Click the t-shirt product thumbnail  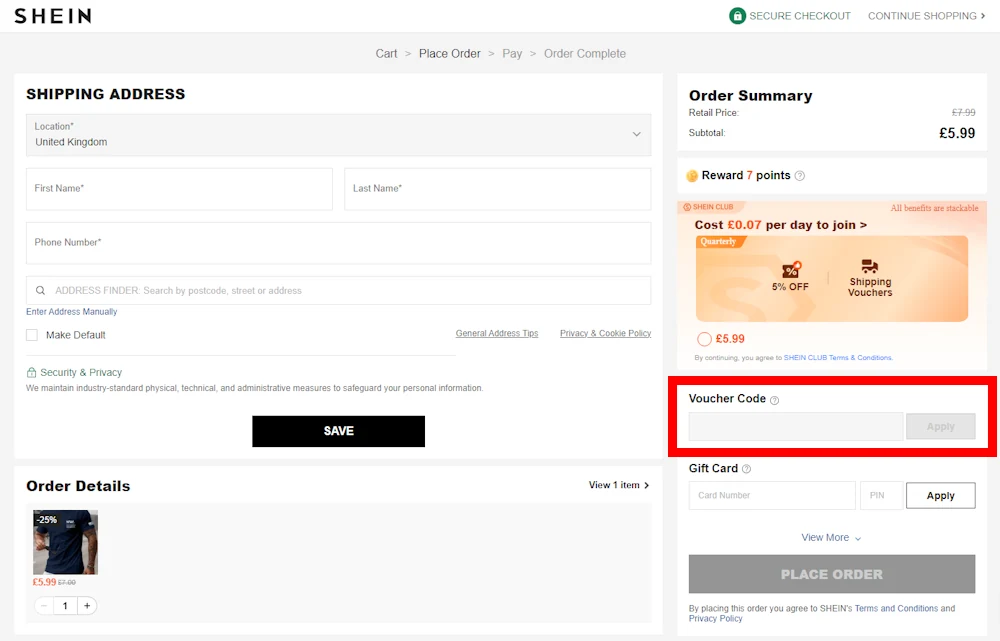coord(66,542)
